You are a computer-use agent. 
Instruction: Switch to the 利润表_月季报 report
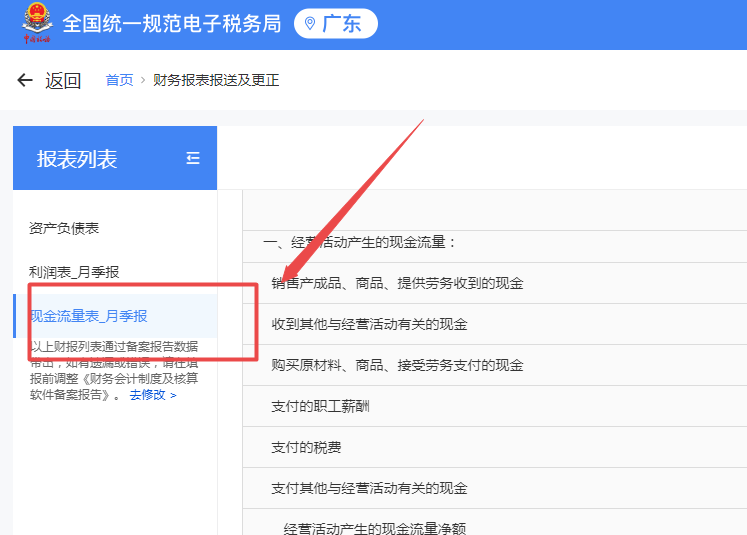click(75, 272)
